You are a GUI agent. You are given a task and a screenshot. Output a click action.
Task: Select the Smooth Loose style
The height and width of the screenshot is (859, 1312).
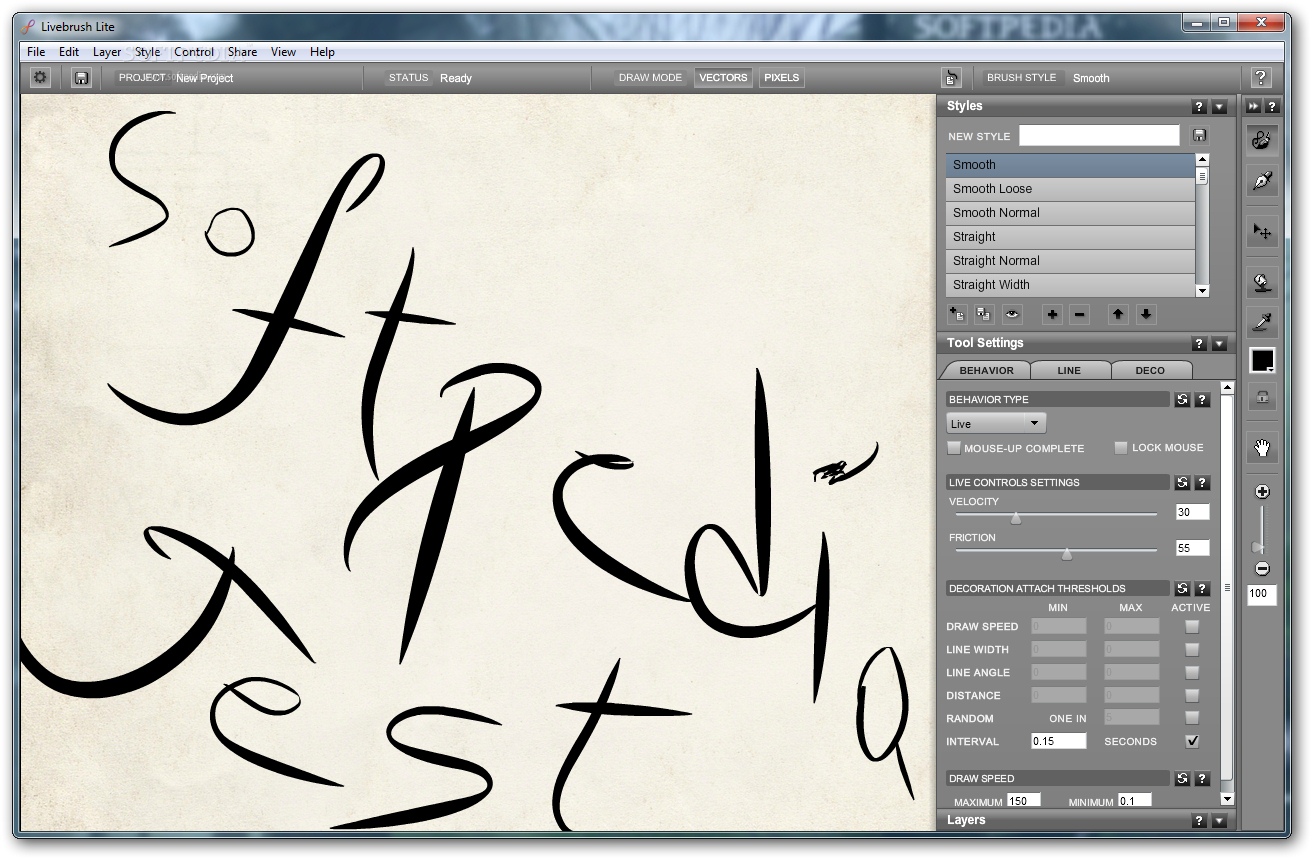click(x=1070, y=189)
